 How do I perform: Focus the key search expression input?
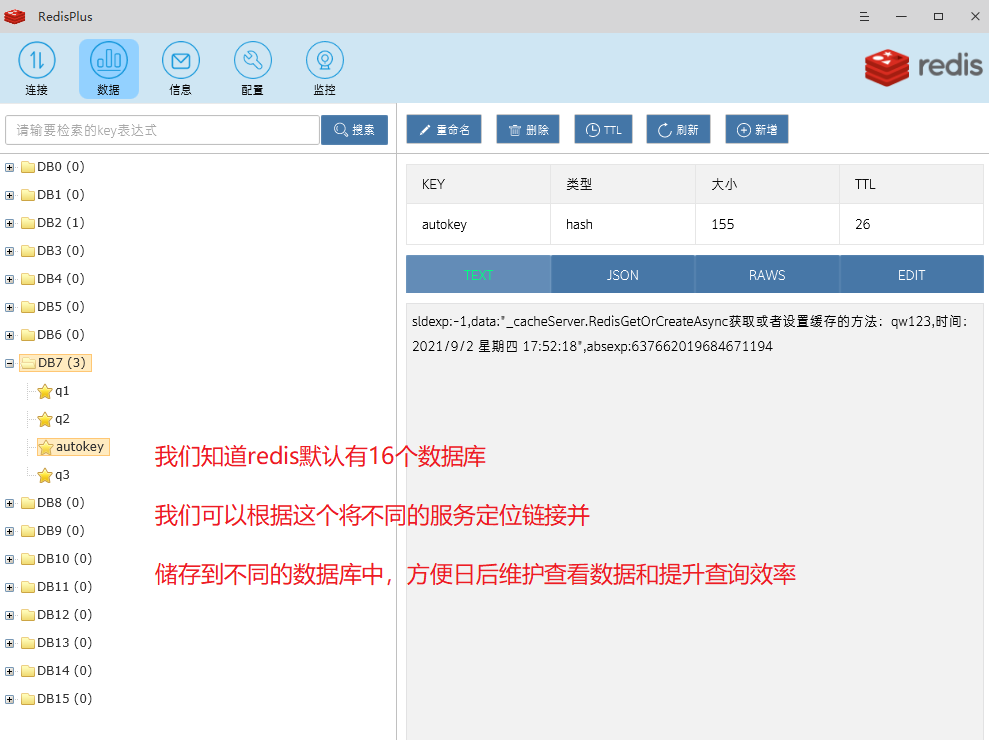(162, 130)
